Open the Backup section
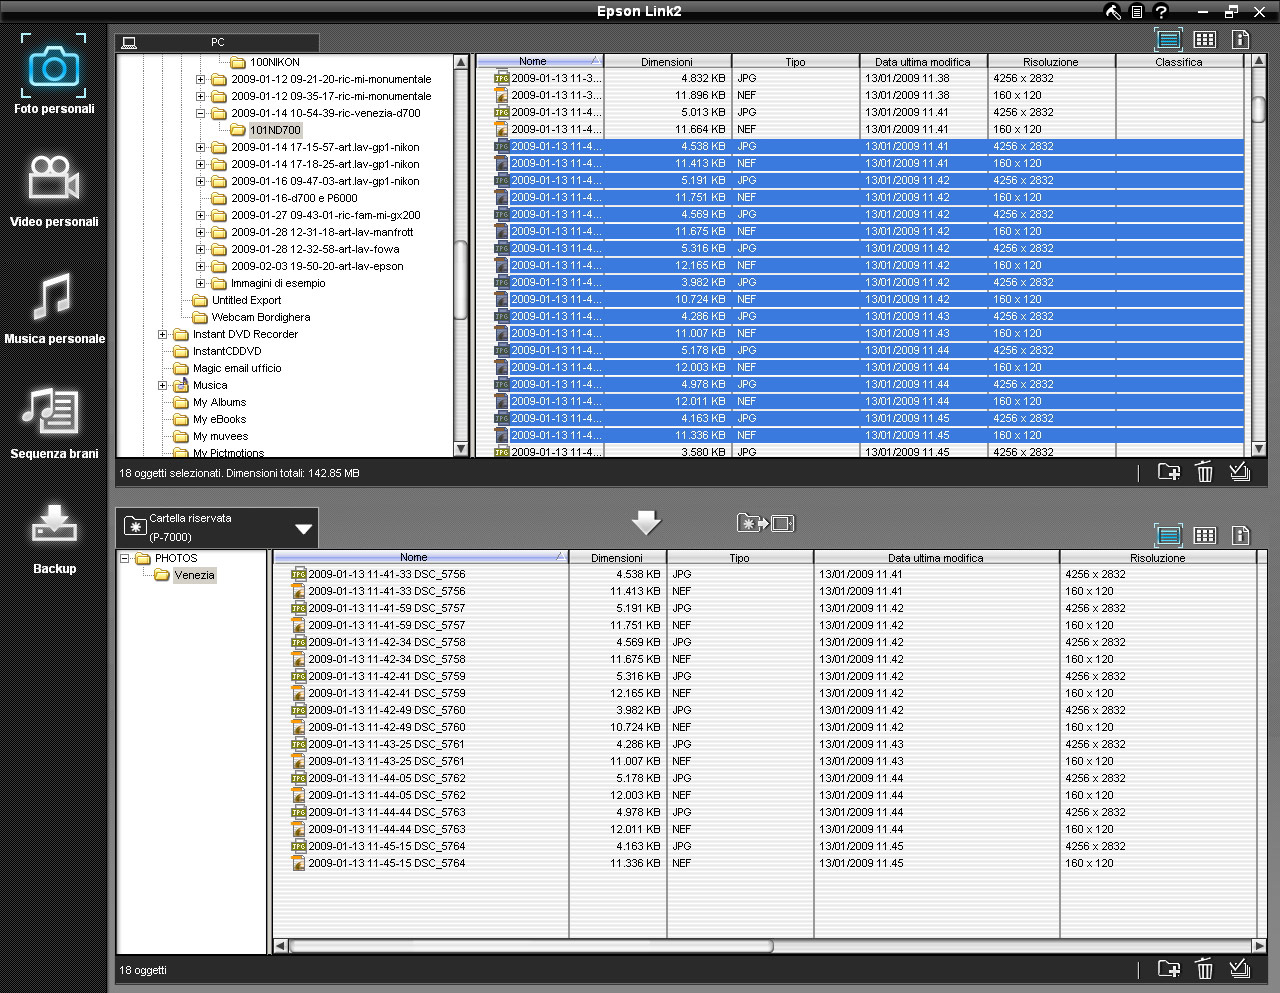The height and width of the screenshot is (993, 1280). (54, 538)
